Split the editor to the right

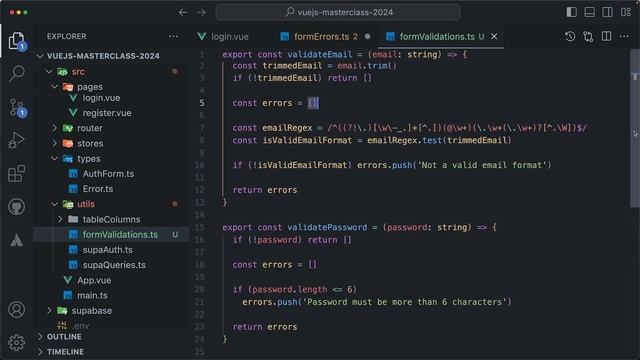607,36
